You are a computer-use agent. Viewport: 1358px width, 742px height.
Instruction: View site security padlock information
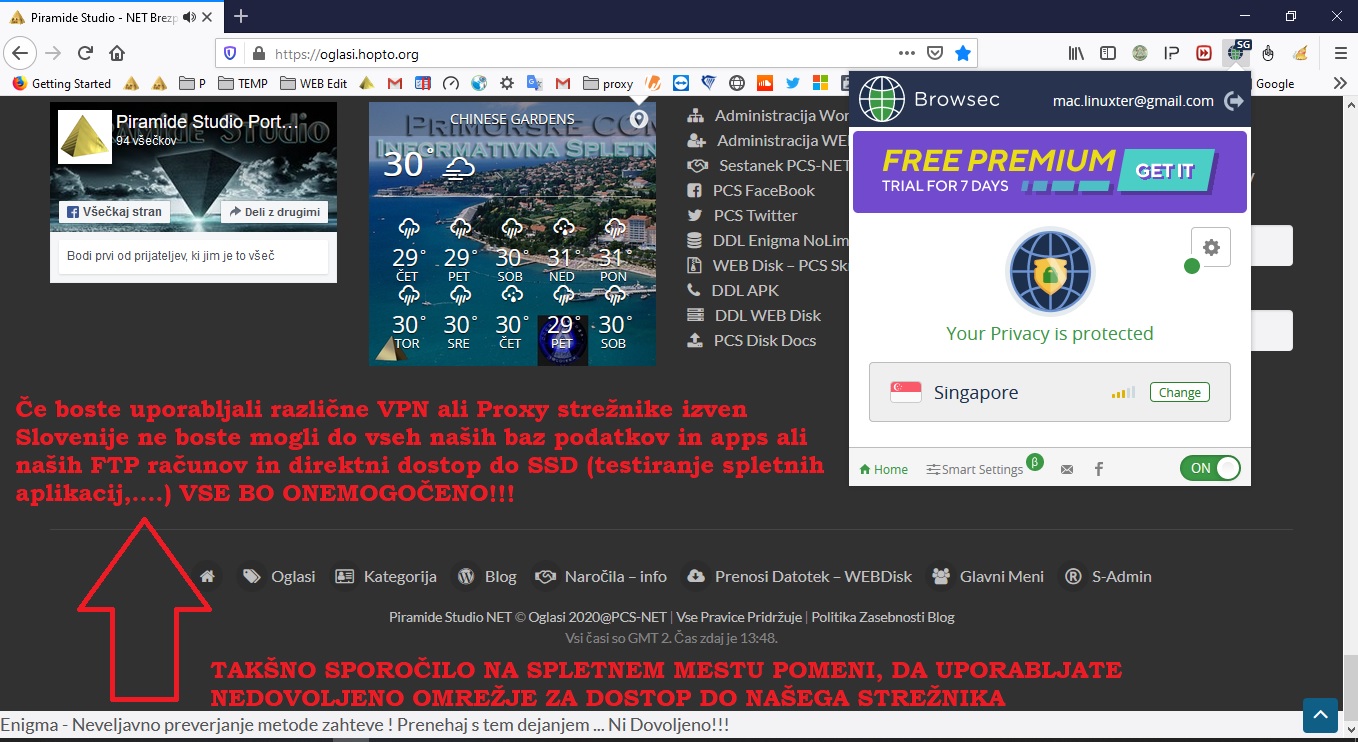[x=258, y=53]
